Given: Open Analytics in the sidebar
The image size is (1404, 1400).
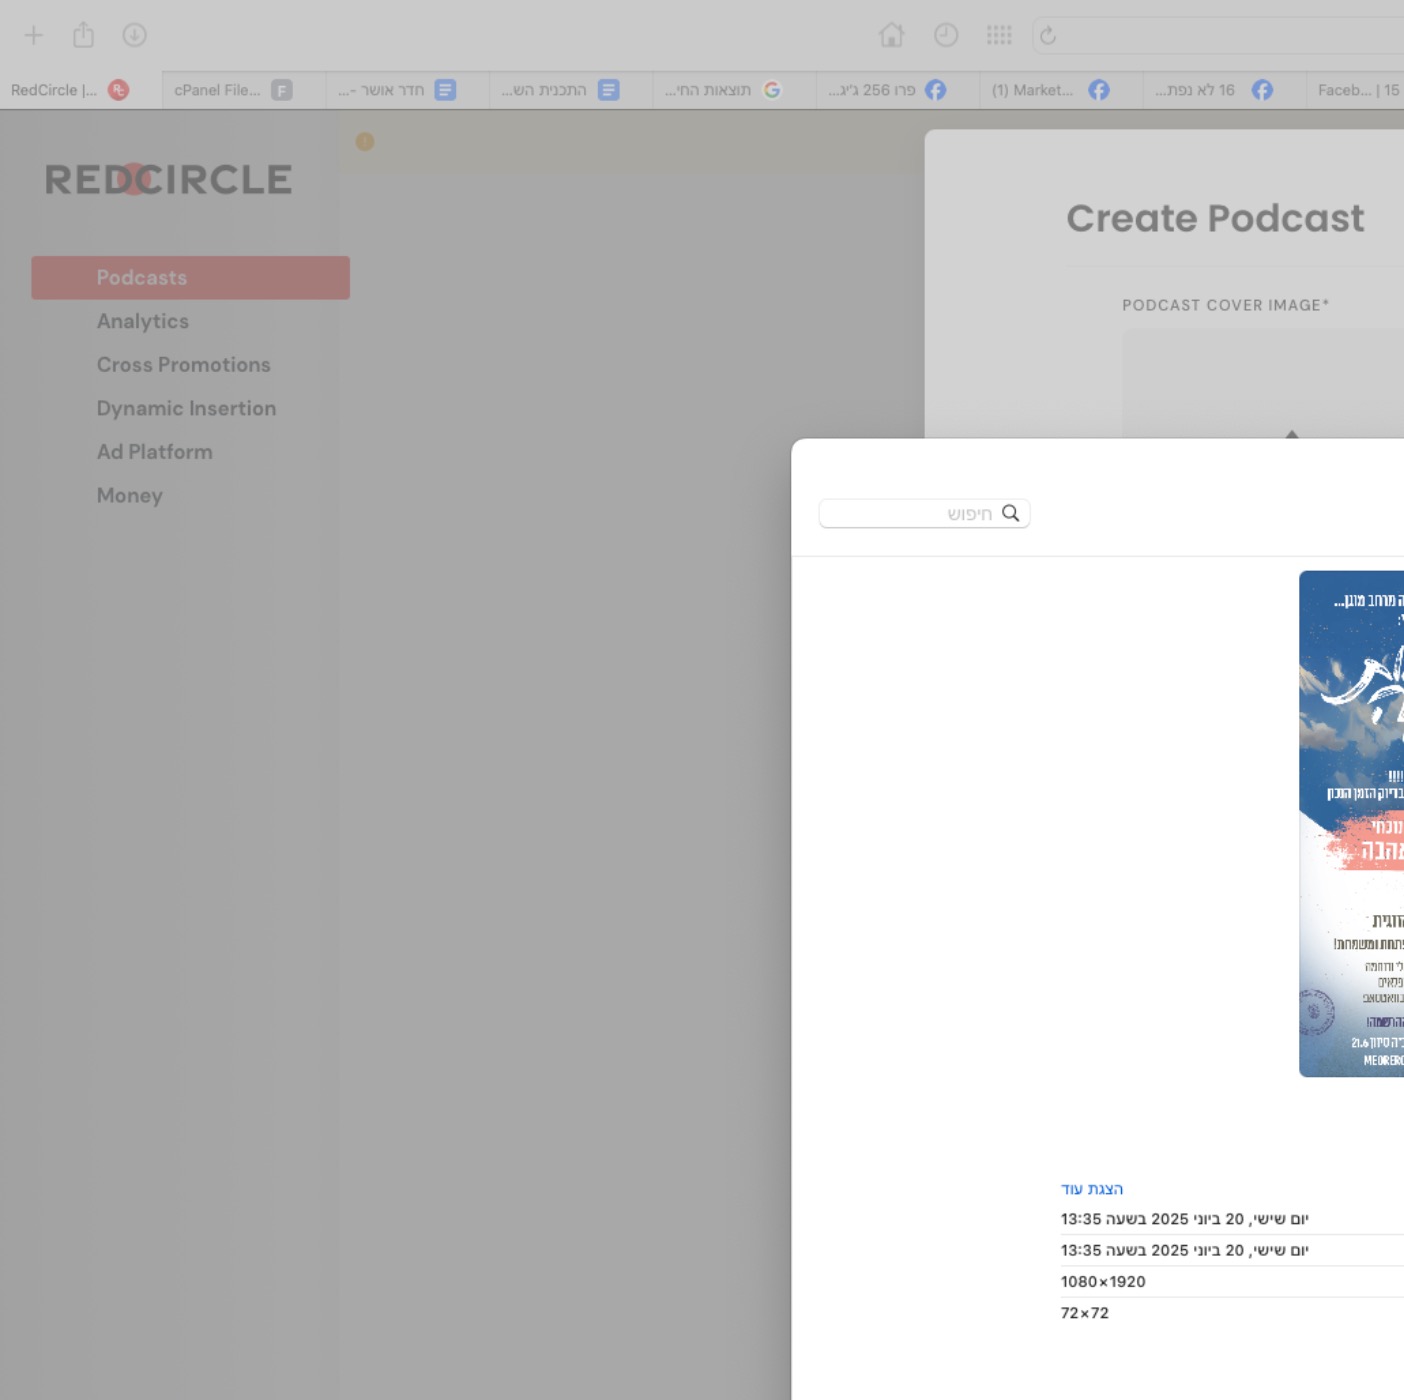Looking at the screenshot, I should tap(143, 321).
